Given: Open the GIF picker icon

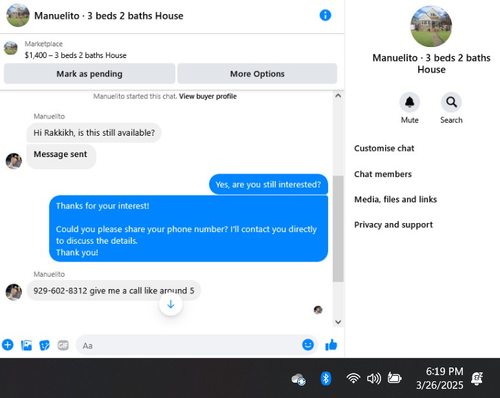Looking at the screenshot, I should point(63,345).
